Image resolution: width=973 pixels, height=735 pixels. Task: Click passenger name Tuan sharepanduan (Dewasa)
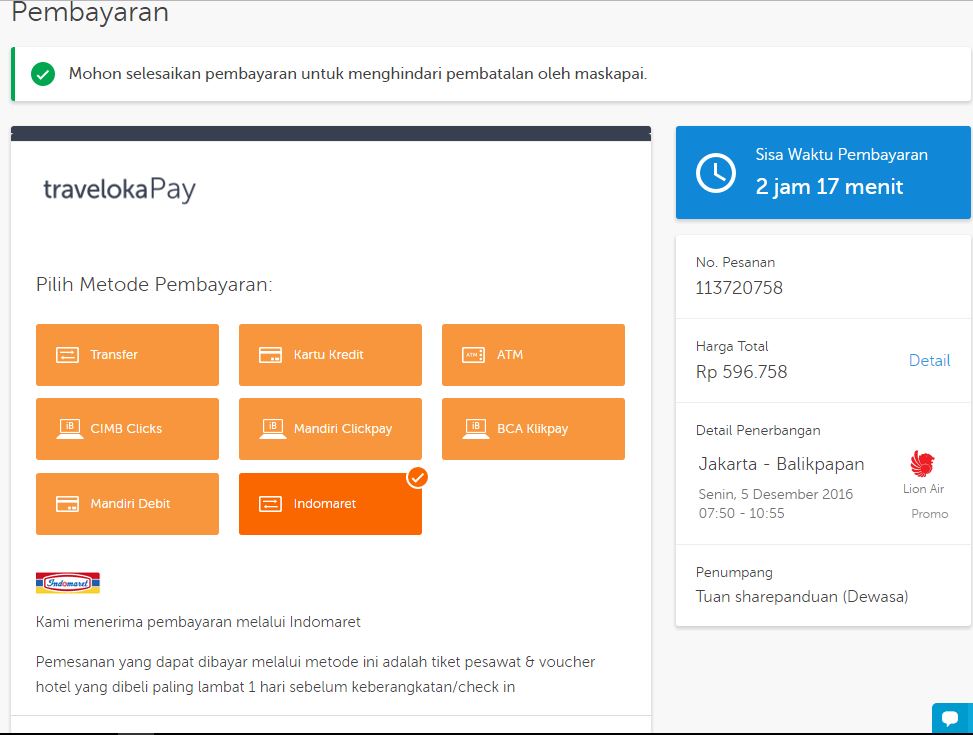click(802, 597)
